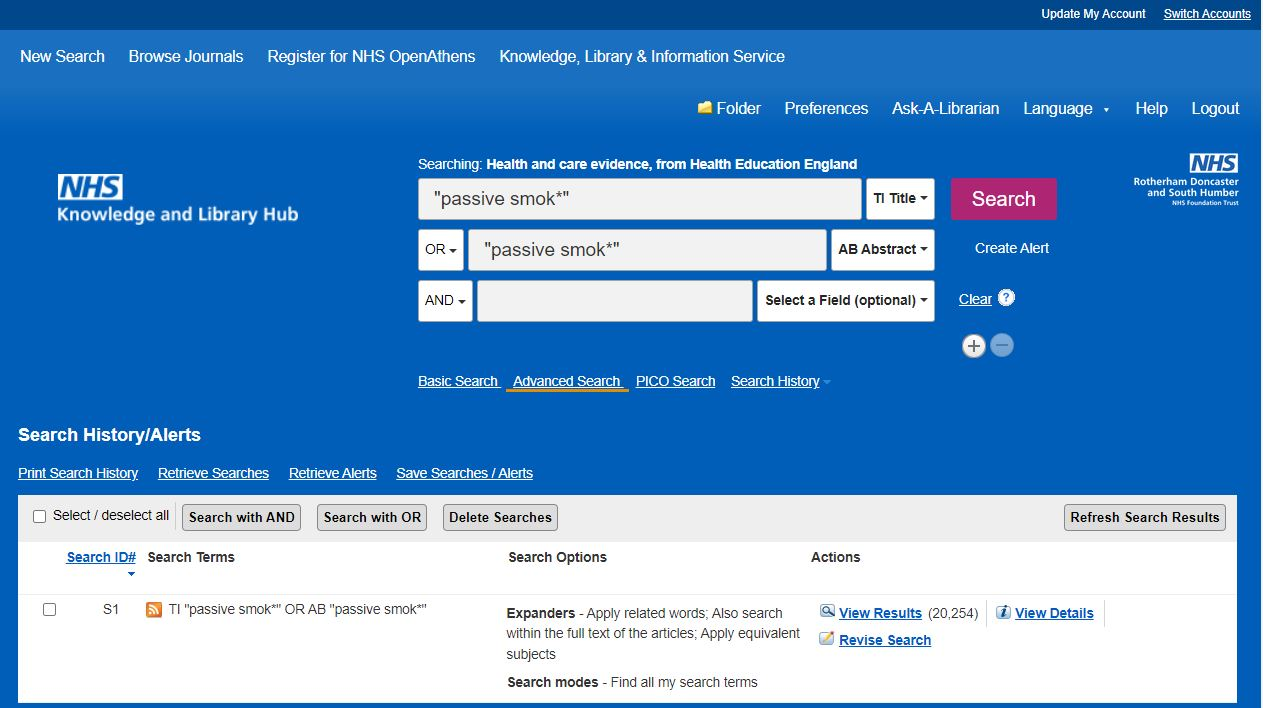Remove a search row with minus icon
Viewport: 1263px width, 708px height.
click(x=1002, y=346)
